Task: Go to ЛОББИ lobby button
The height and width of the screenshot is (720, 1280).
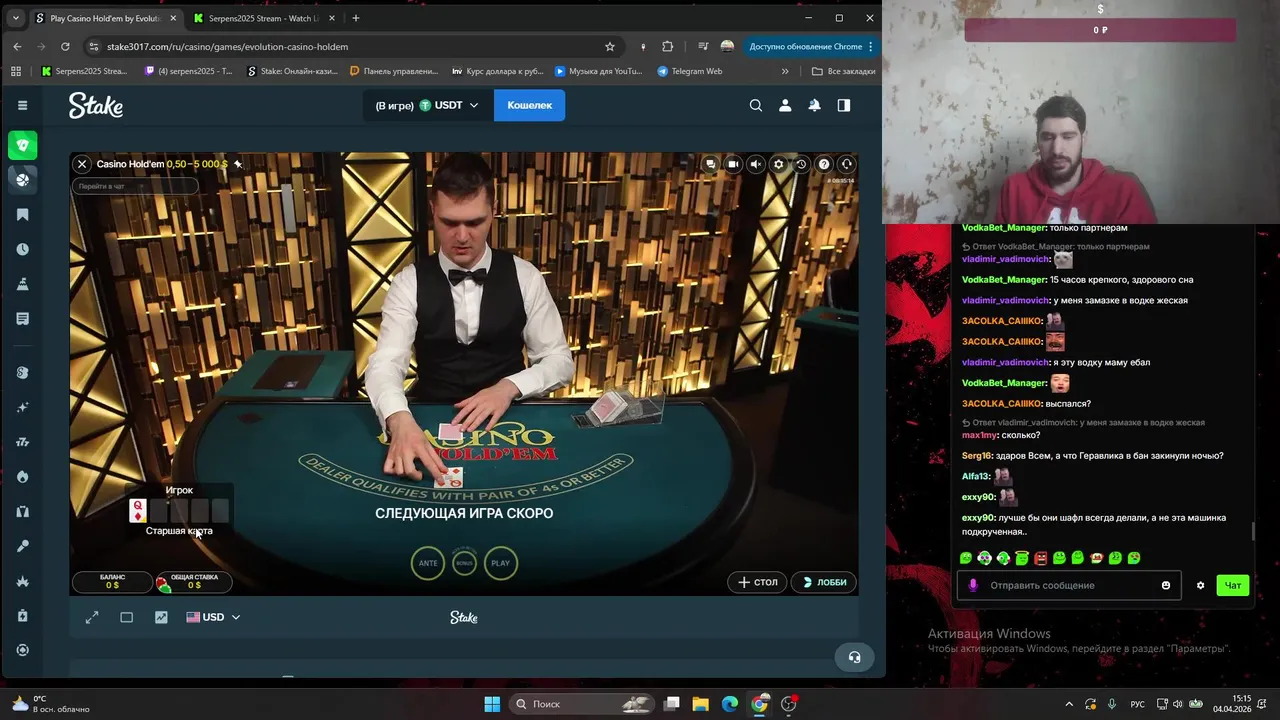Action: pyautogui.click(x=824, y=582)
